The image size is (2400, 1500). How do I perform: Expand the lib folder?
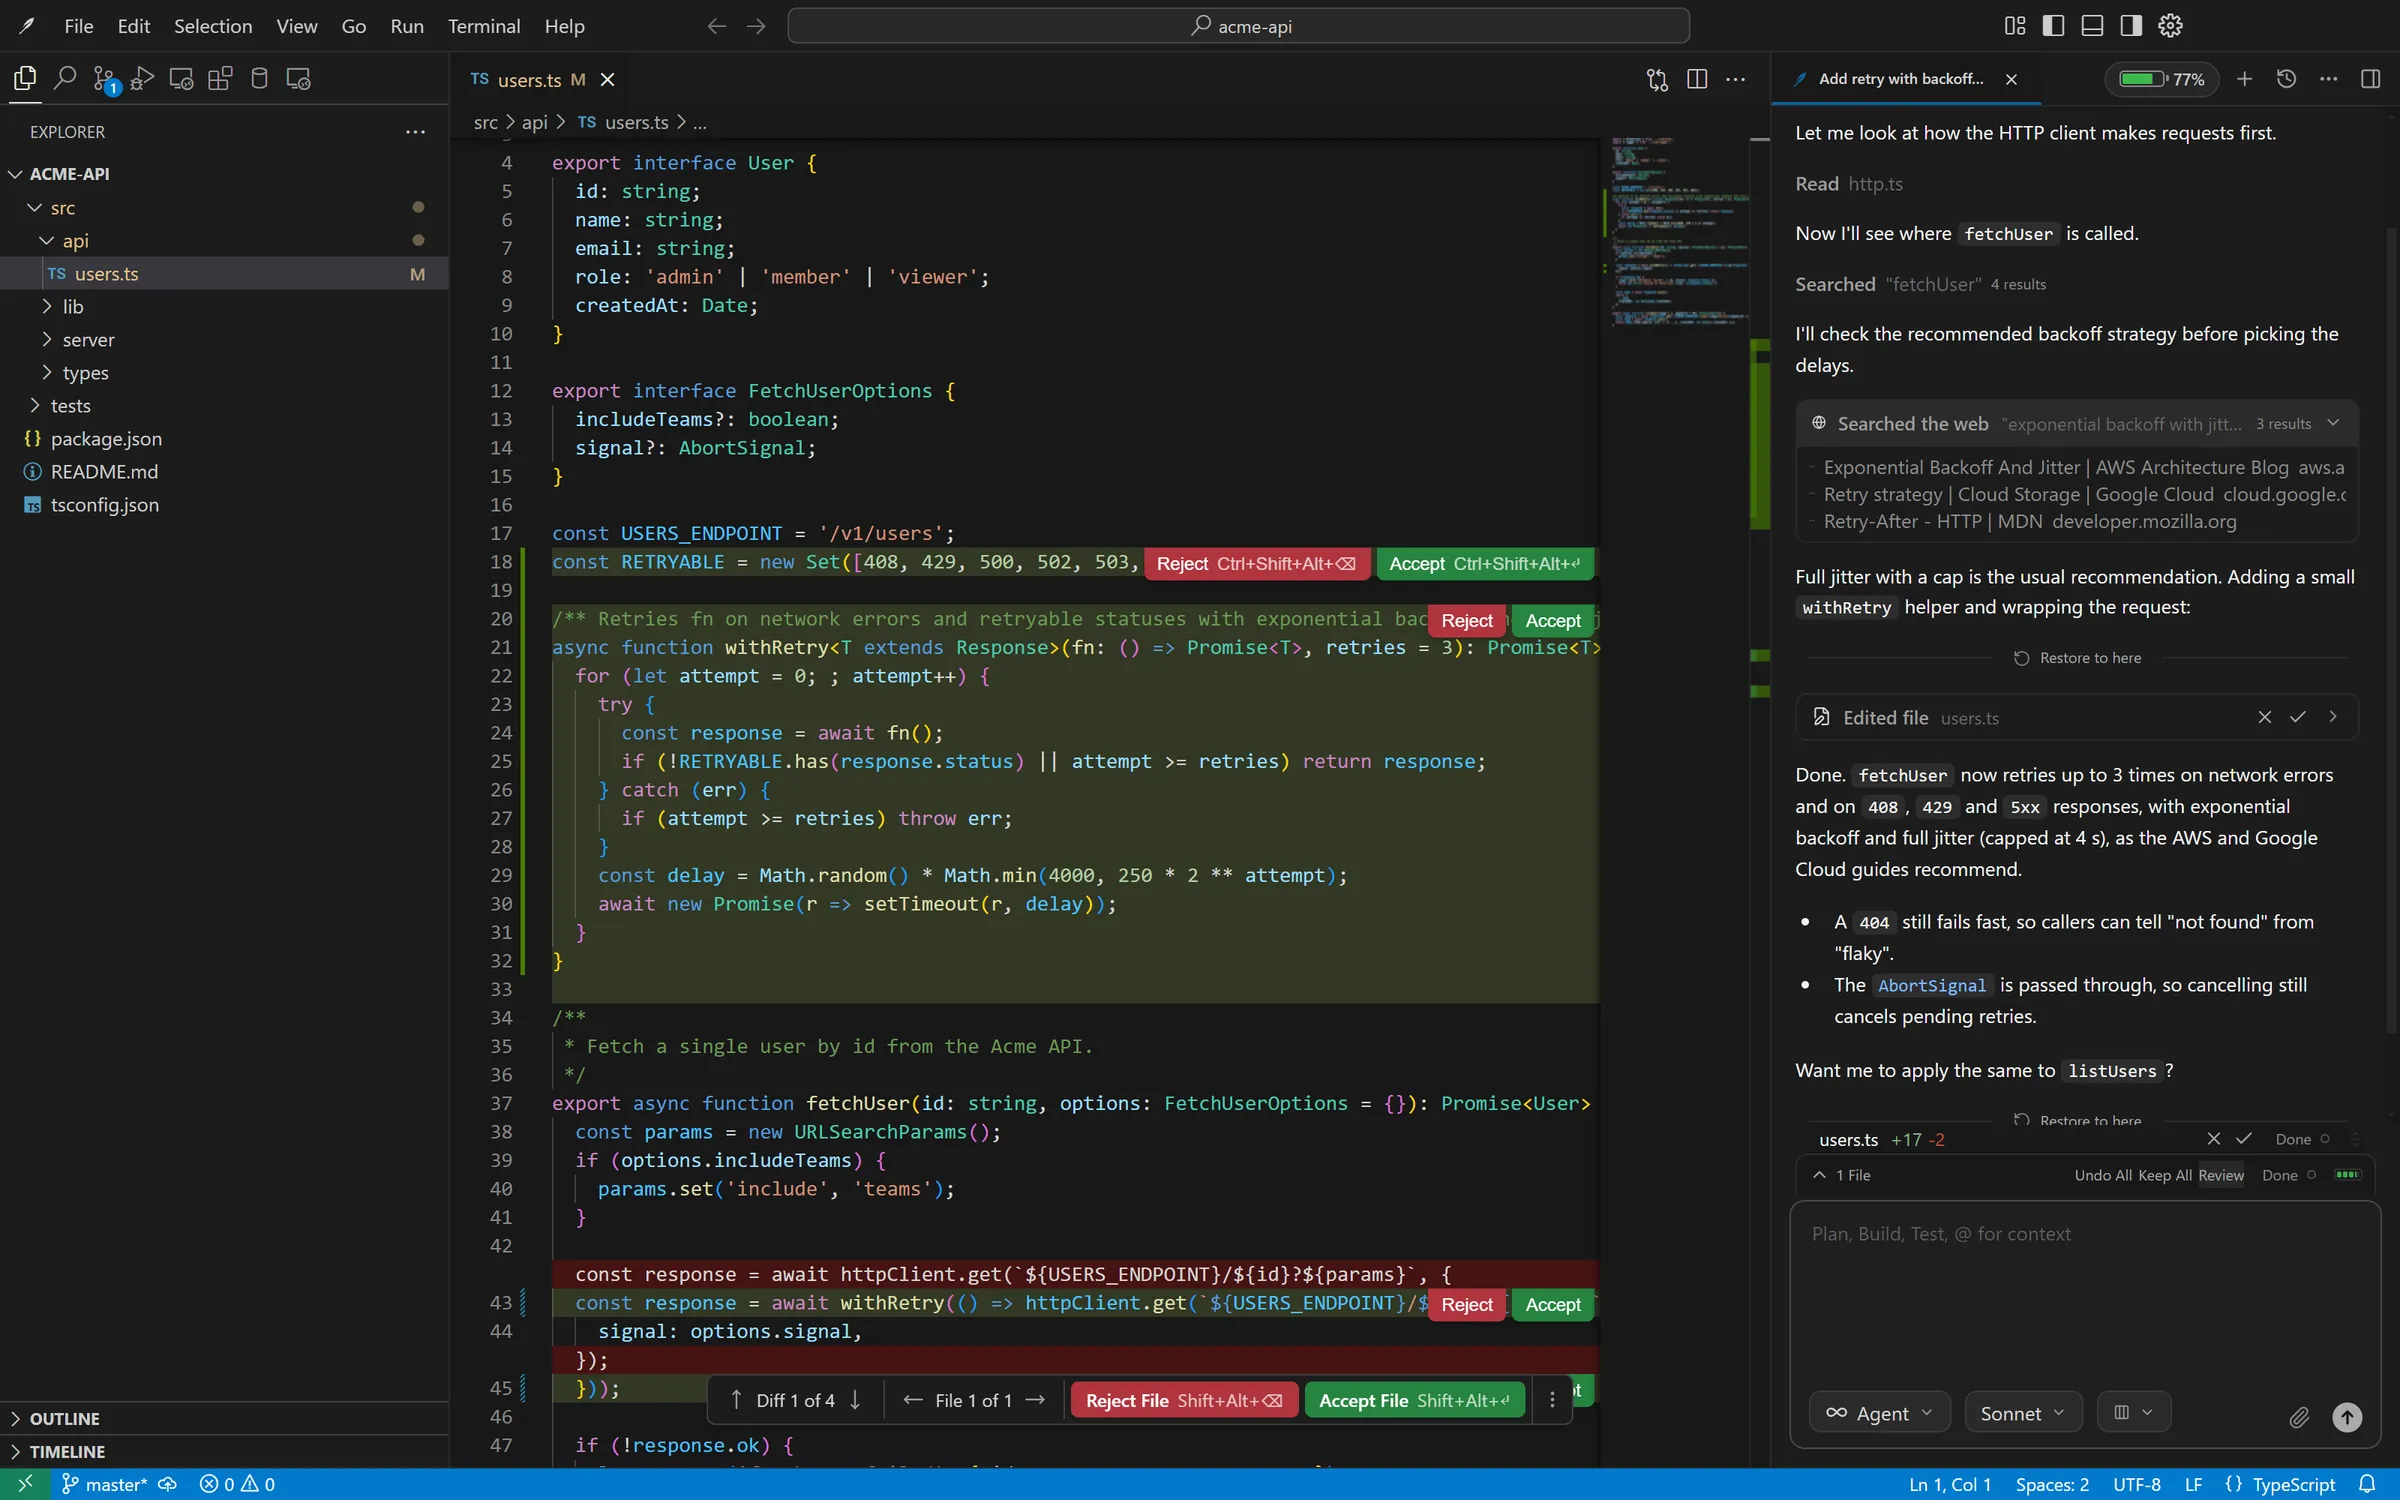coord(224,306)
